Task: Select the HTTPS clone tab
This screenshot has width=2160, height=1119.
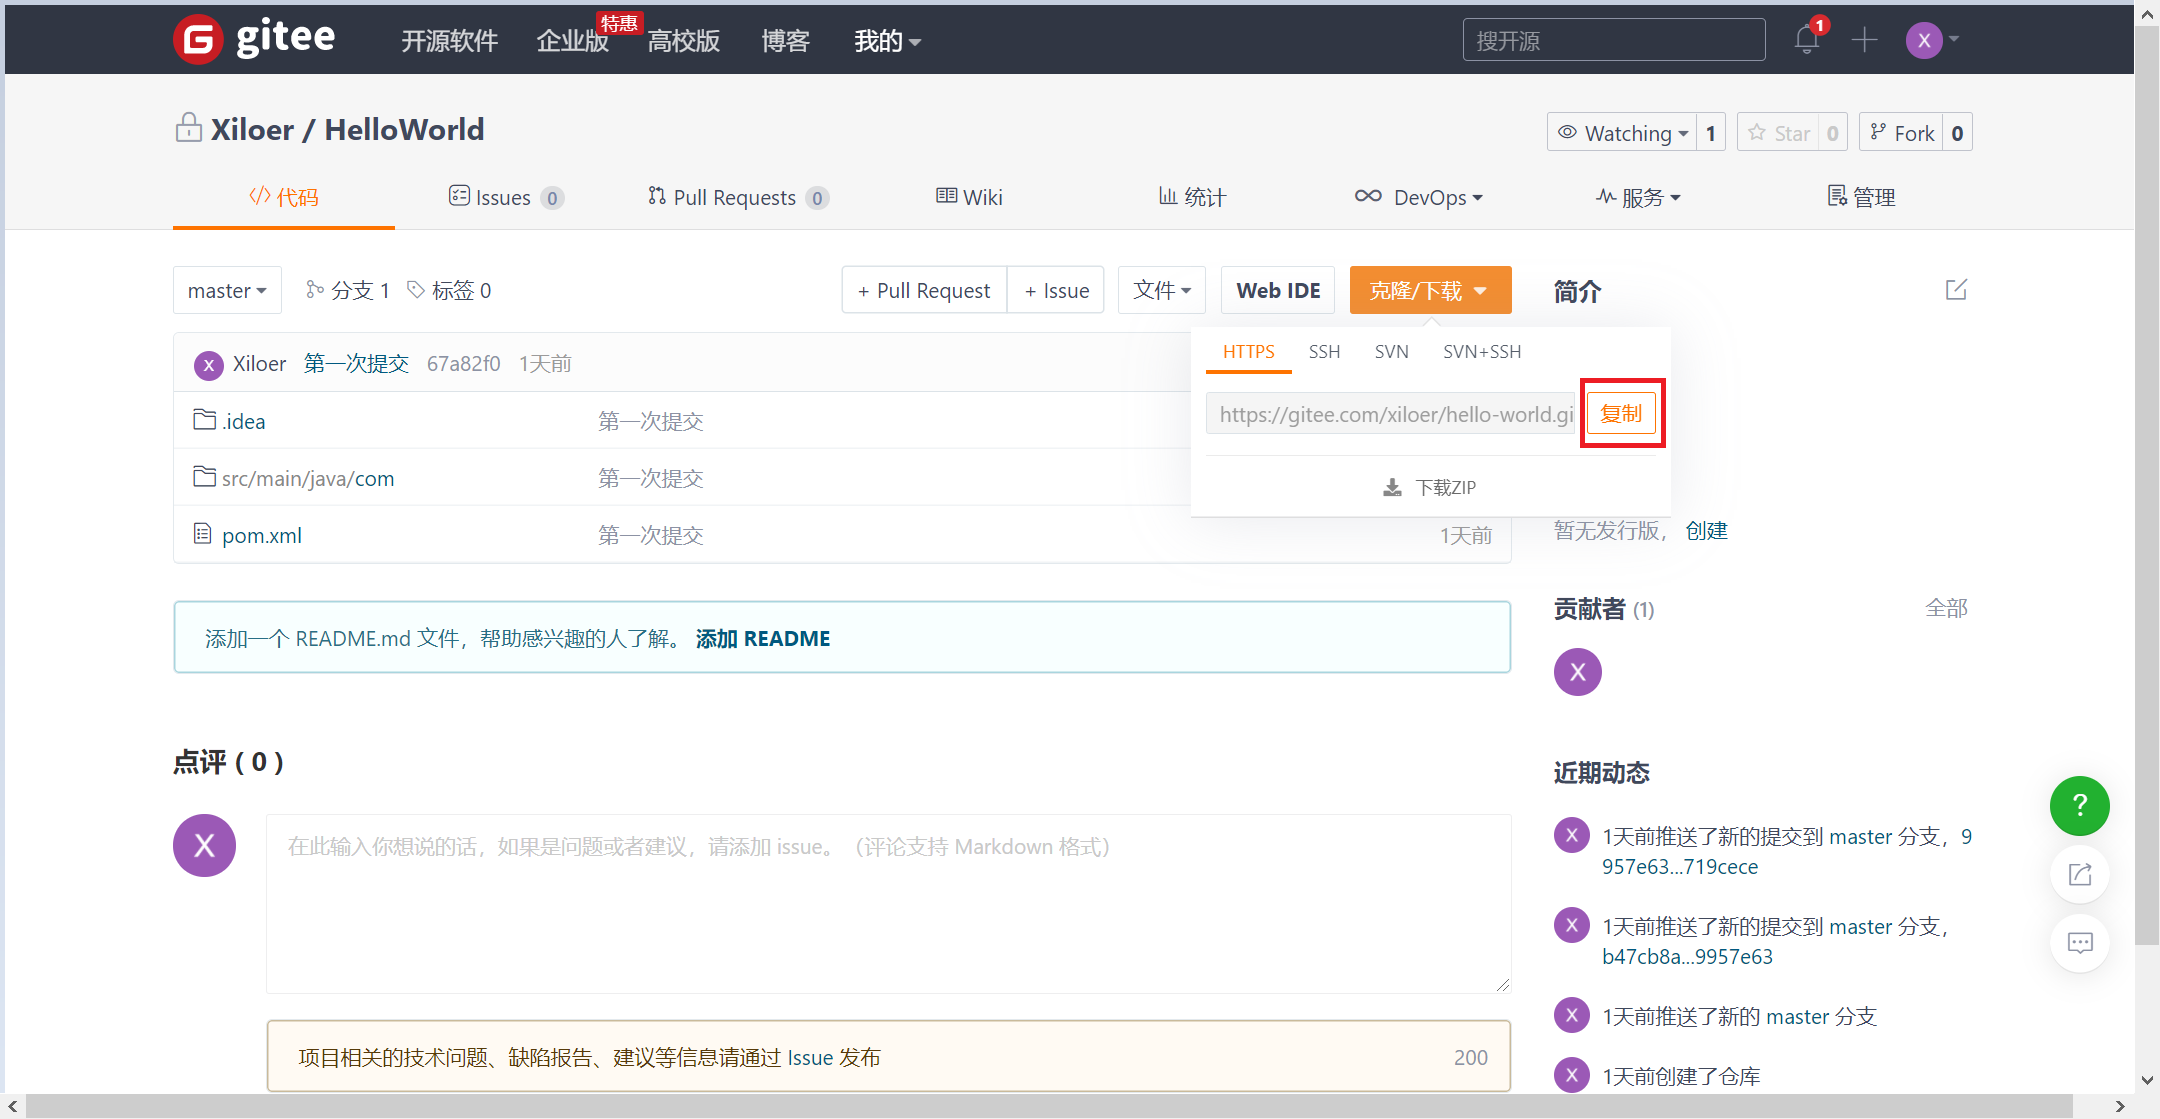Action: (1248, 352)
